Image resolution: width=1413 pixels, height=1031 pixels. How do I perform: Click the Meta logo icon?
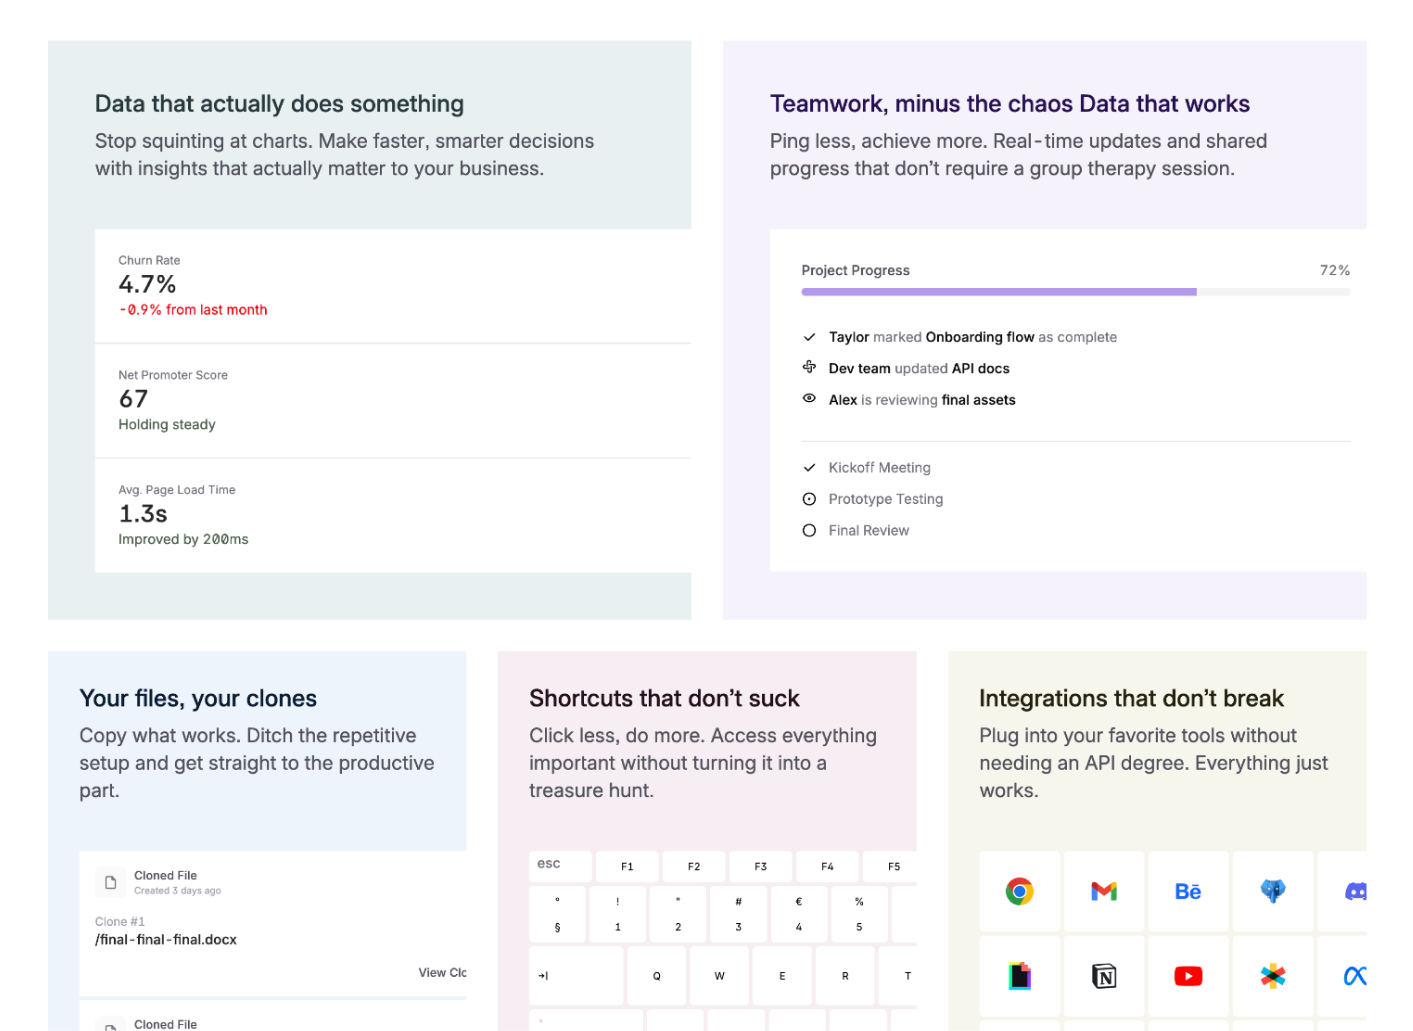[1354, 976]
